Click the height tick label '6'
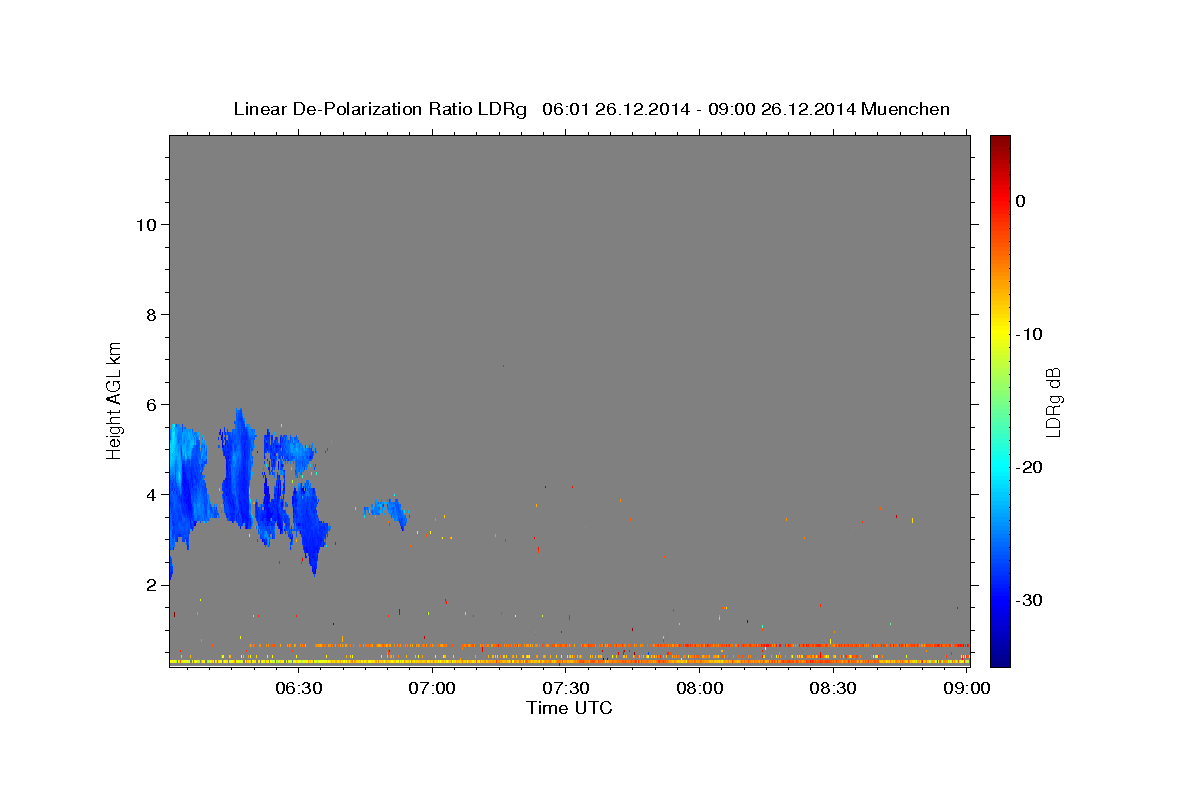 [152, 405]
